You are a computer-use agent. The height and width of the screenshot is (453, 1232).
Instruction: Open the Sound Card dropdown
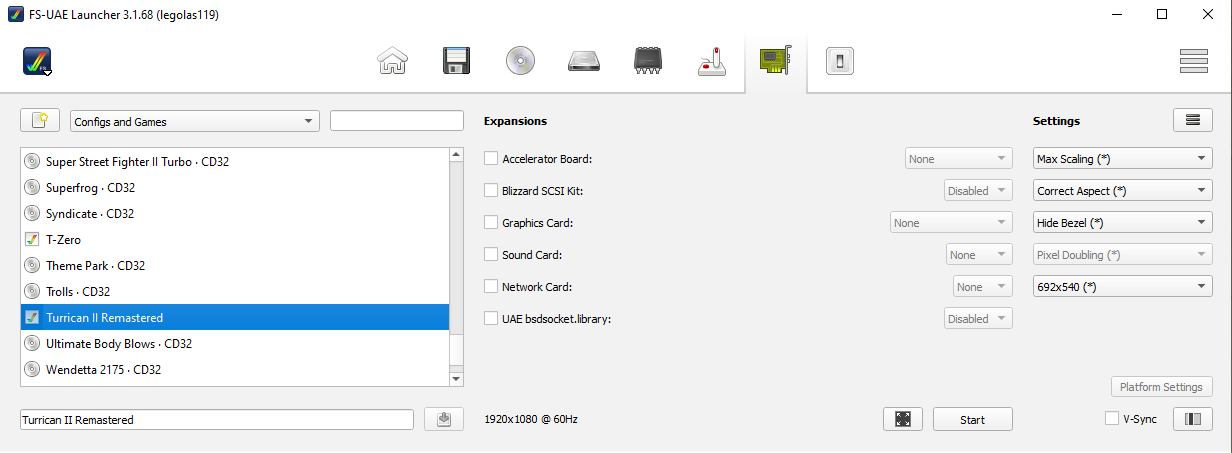(x=979, y=254)
